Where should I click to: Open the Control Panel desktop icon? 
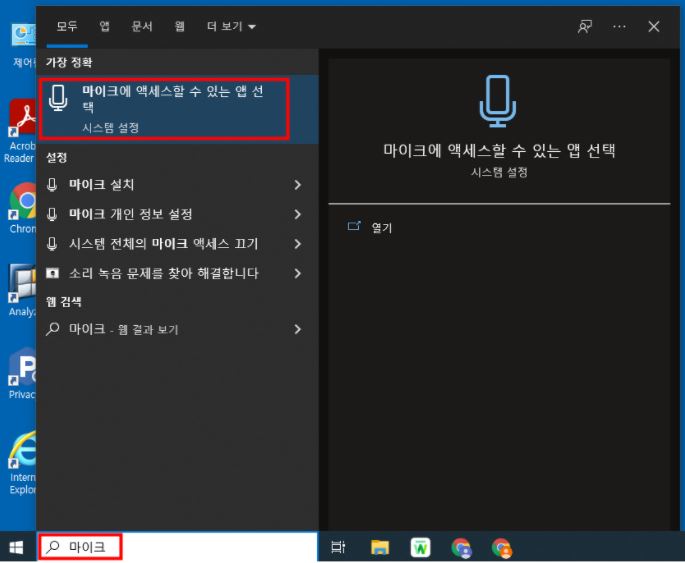(24, 46)
